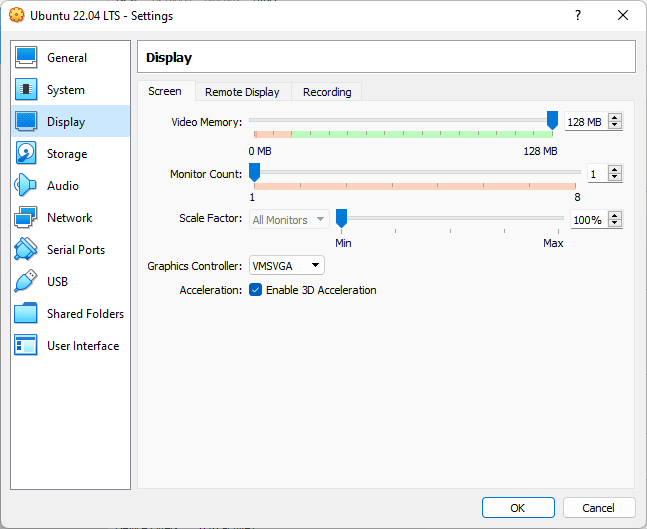Click the OK button

[x=518, y=508]
